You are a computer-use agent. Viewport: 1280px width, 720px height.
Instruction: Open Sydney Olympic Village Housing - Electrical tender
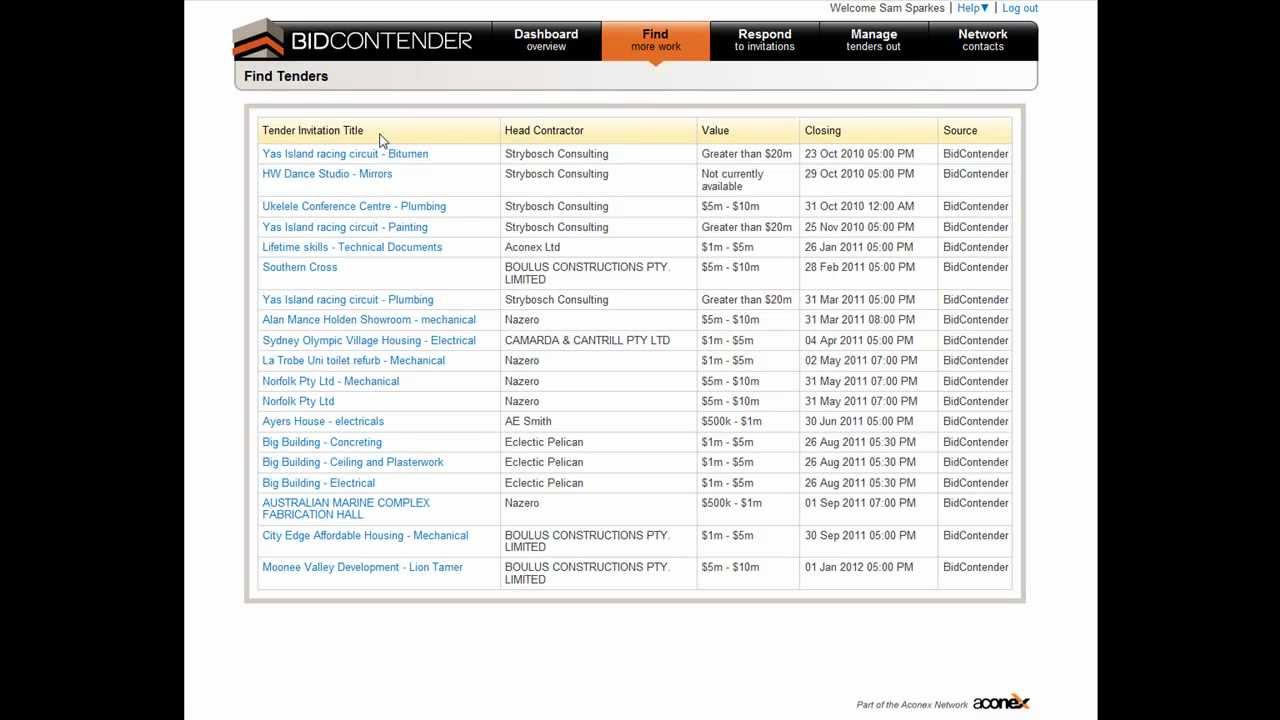[x=369, y=341]
